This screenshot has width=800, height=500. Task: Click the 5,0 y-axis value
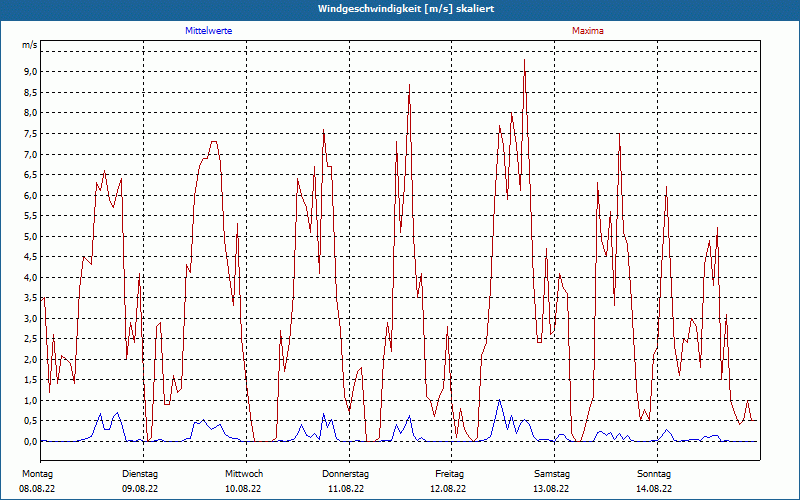tap(31, 236)
